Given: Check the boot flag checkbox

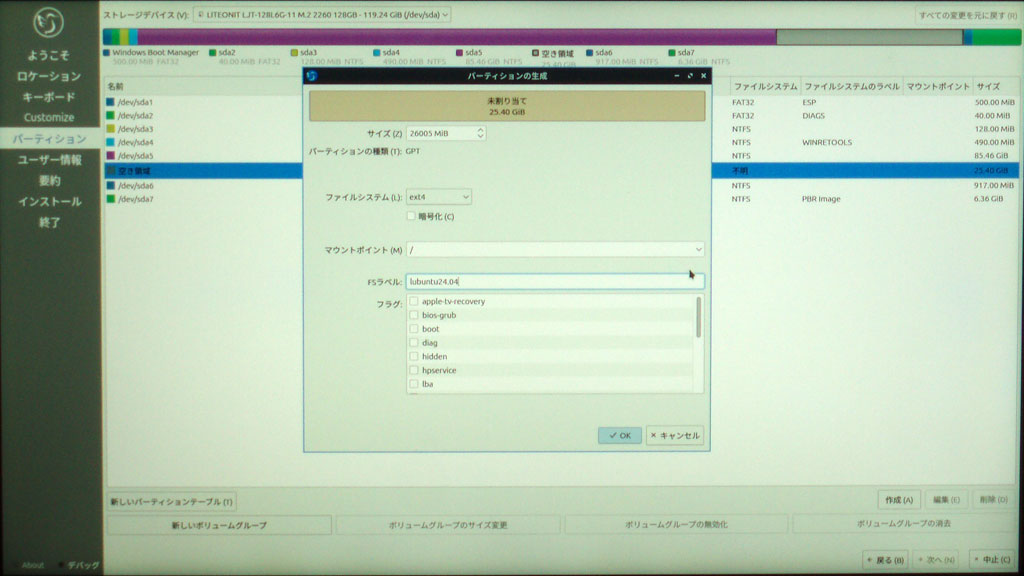Looking at the screenshot, I should (x=414, y=329).
